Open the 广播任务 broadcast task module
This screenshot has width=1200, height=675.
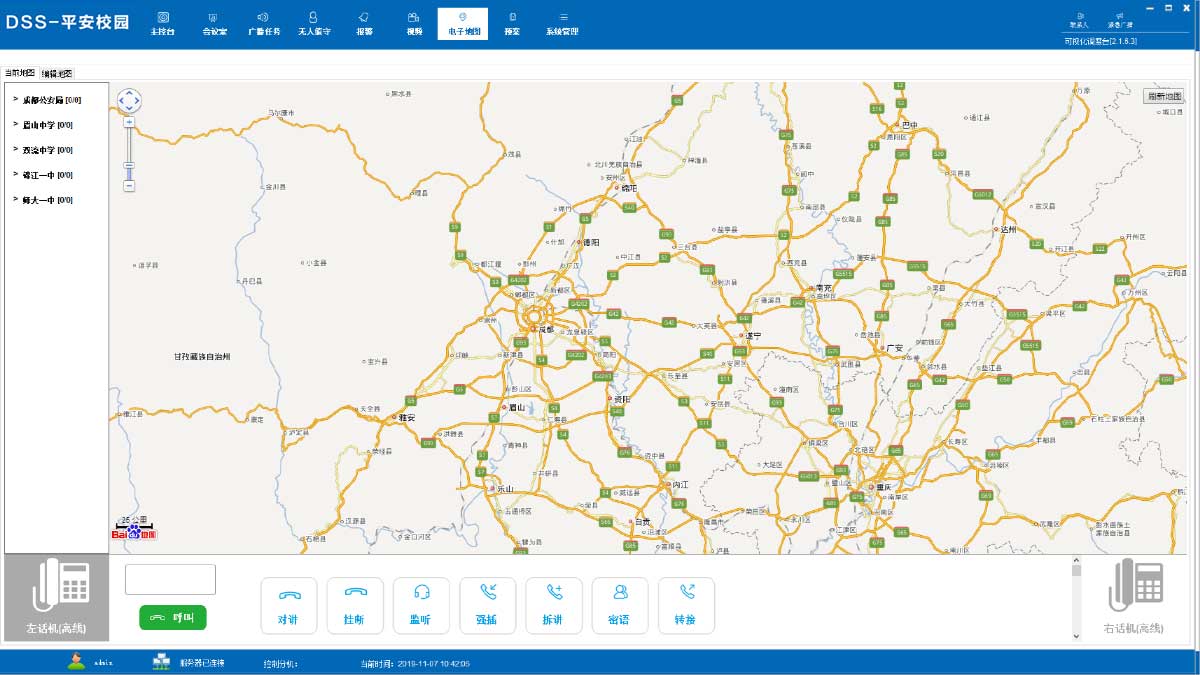pyautogui.click(x=264, y=23)
